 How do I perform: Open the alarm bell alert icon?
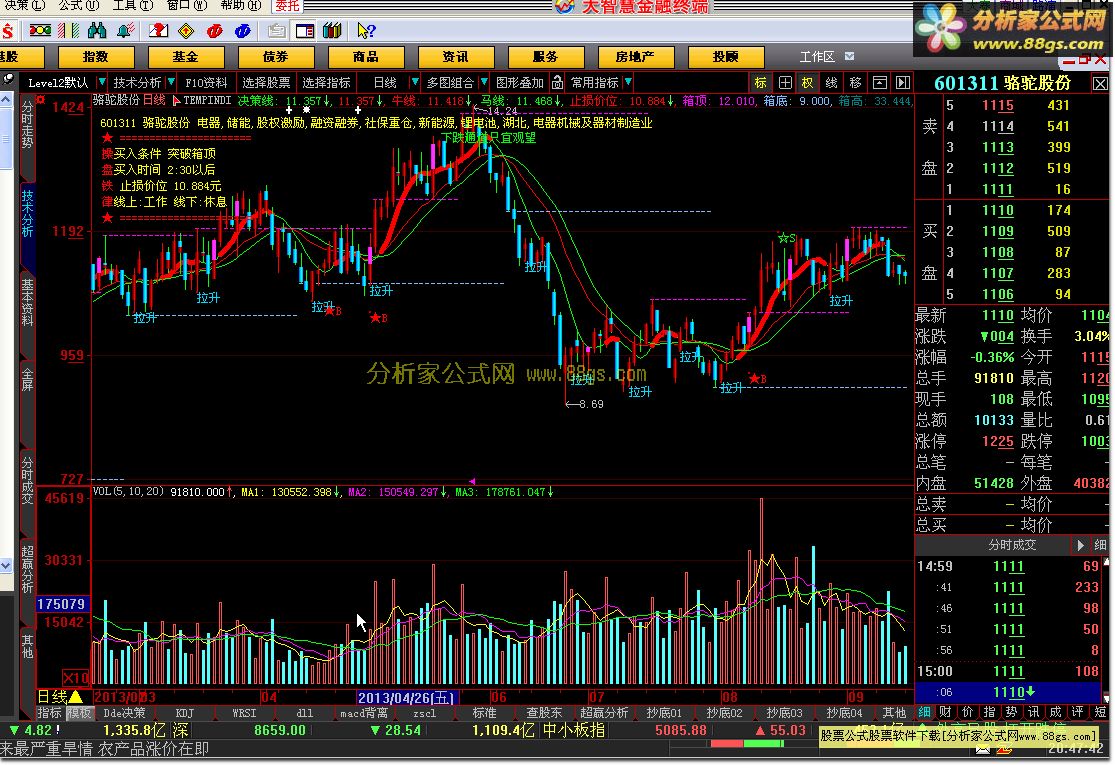126,31
